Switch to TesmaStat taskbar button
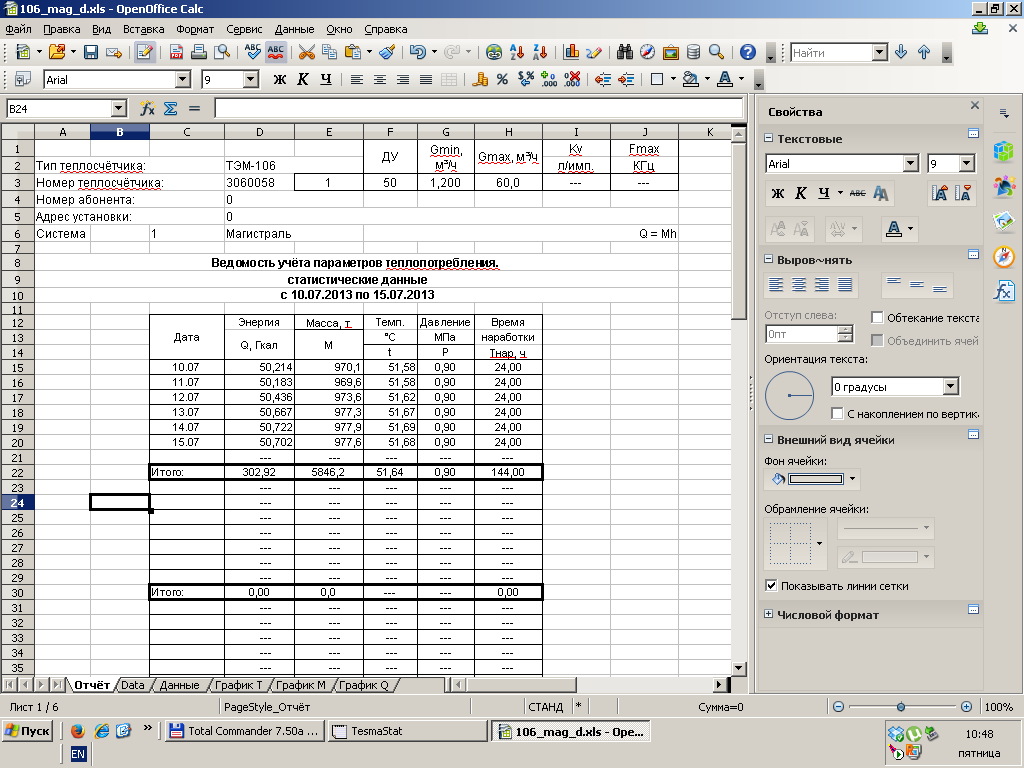This screenshot has height=768, width=1024. [x=408, y=731]
